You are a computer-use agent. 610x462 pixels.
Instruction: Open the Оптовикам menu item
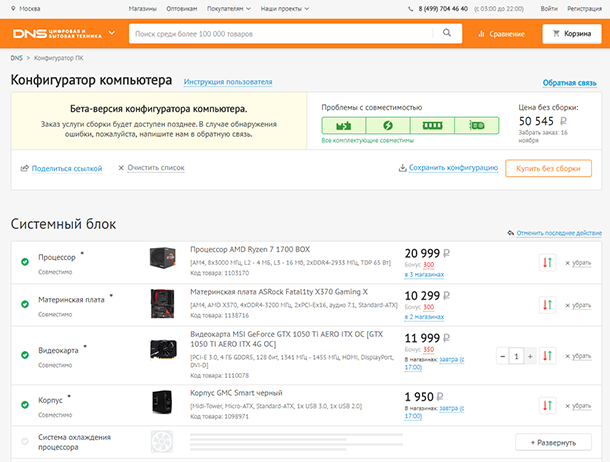pos(182,9)
